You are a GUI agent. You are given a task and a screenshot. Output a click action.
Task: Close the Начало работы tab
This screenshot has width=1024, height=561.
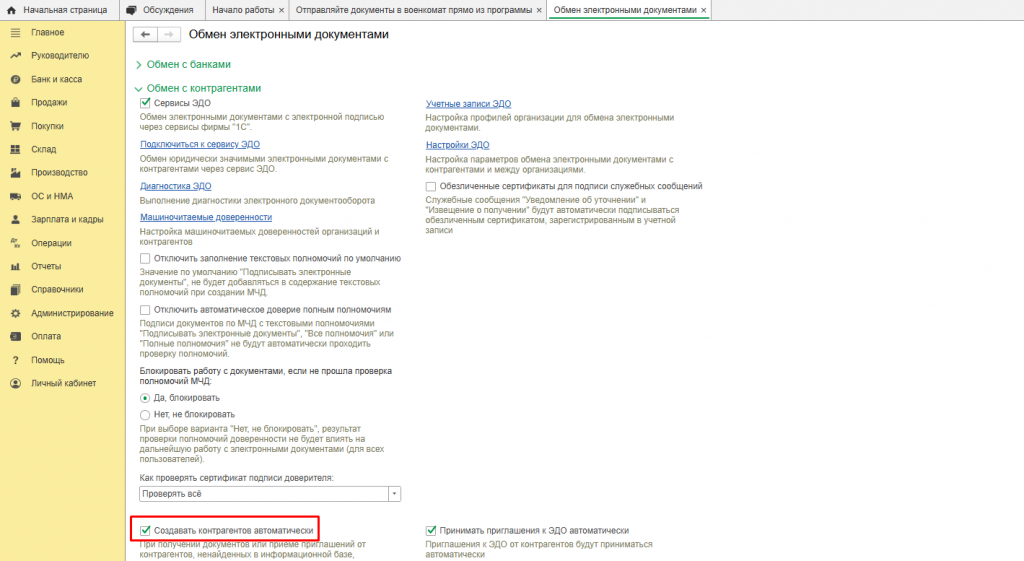(281, 10)
